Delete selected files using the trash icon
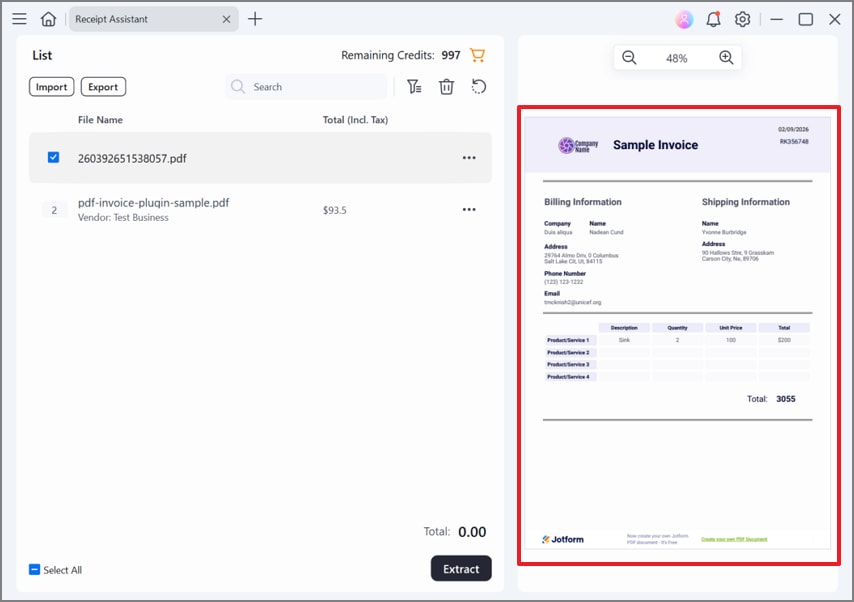 click(446, 87)
